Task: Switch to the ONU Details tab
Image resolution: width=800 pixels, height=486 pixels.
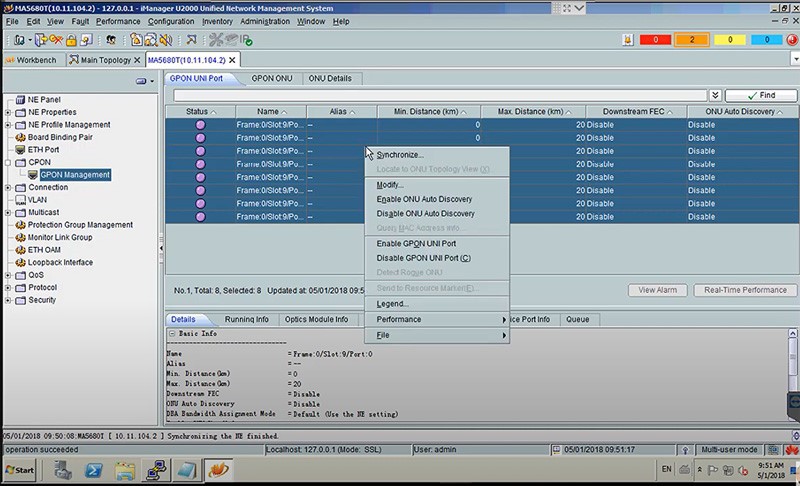Action: tap(330, 79)
